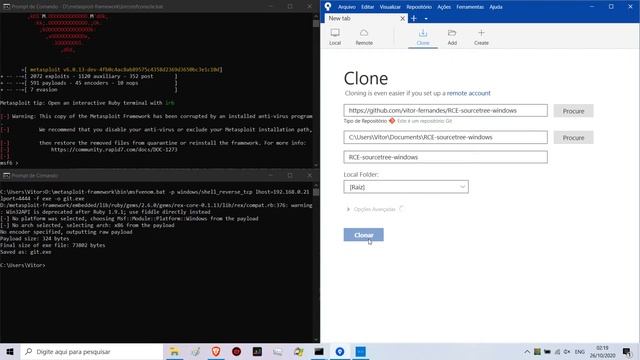The height and width of the screenshot is (360, 640).
Task: Click the repository URL input field
Action: (445, 111)
